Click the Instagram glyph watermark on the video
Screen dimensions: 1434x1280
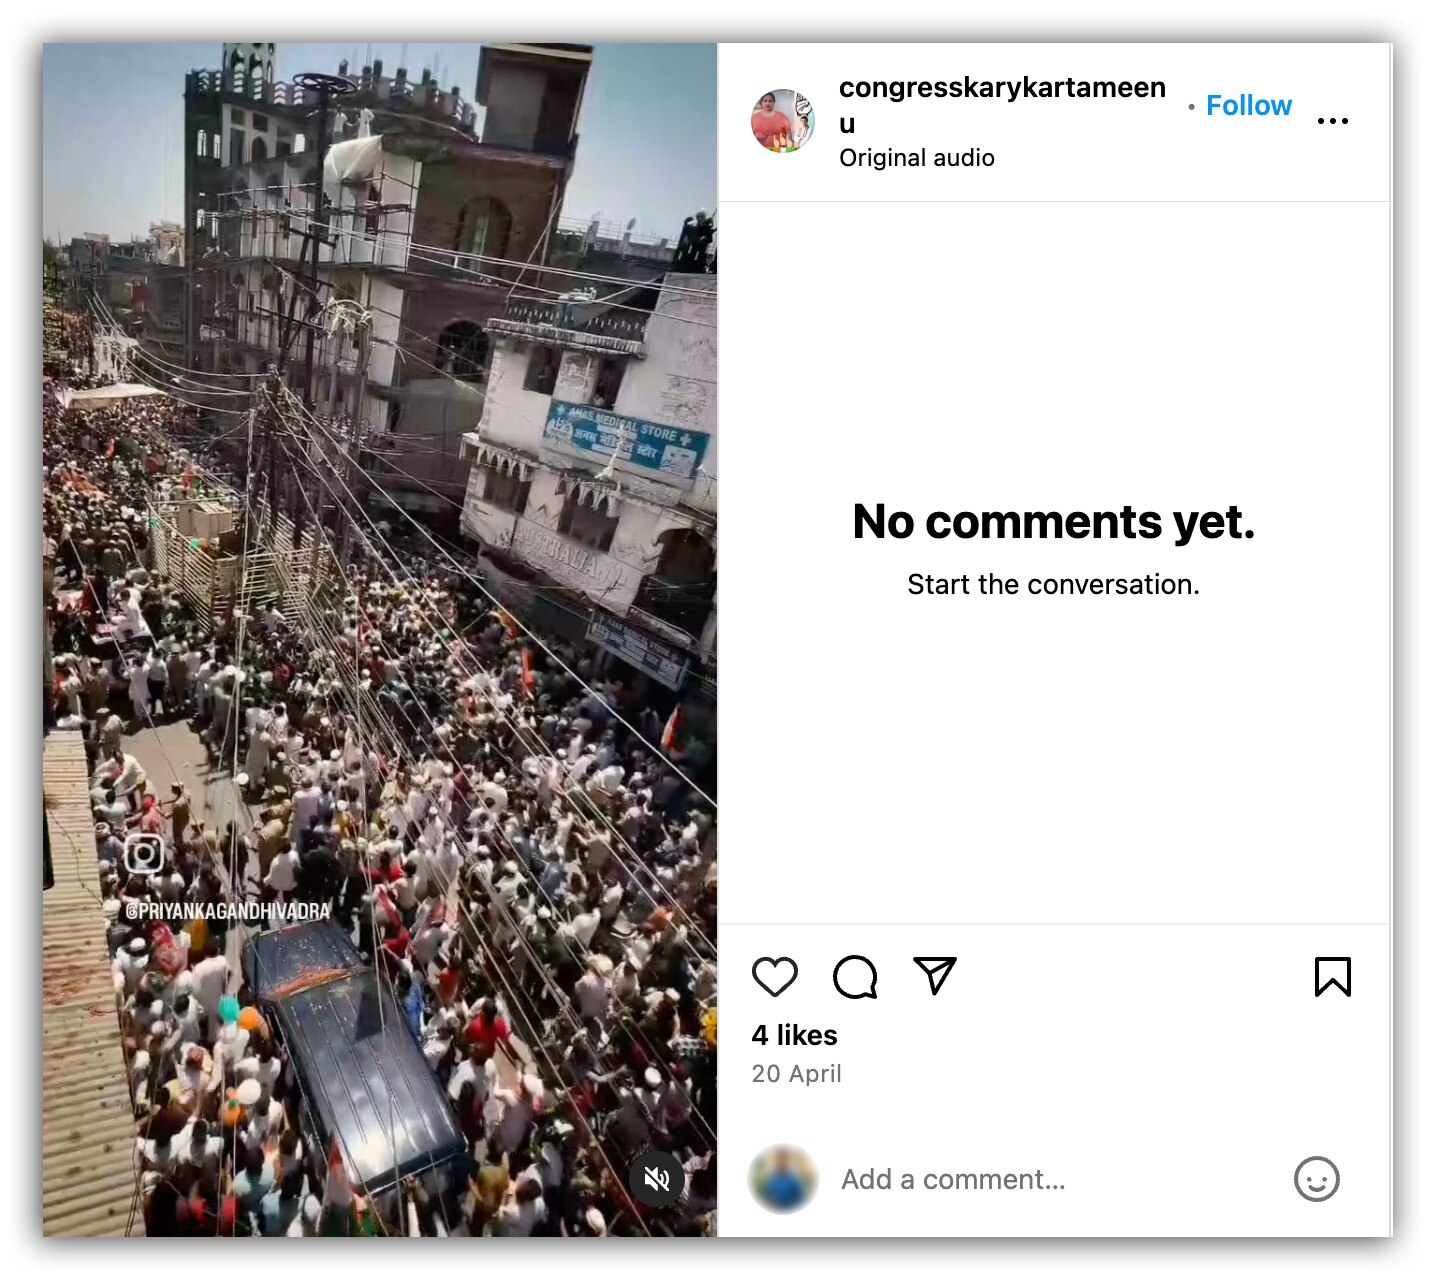click(x=145, y=853)
